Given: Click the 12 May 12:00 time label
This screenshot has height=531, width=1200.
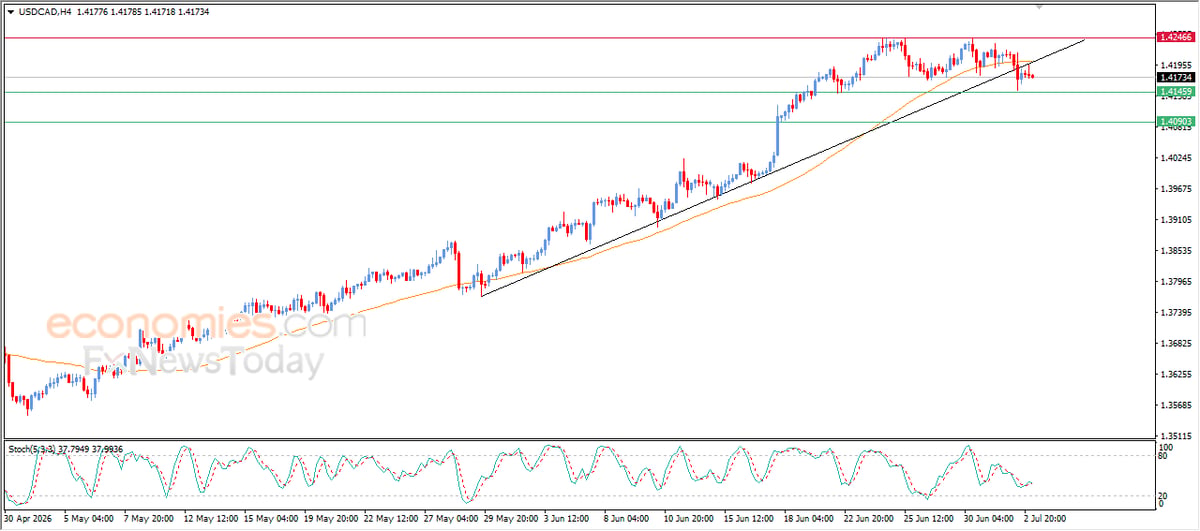Looking at the screenshot, I should pyautogui.click(x=212, y=520).
